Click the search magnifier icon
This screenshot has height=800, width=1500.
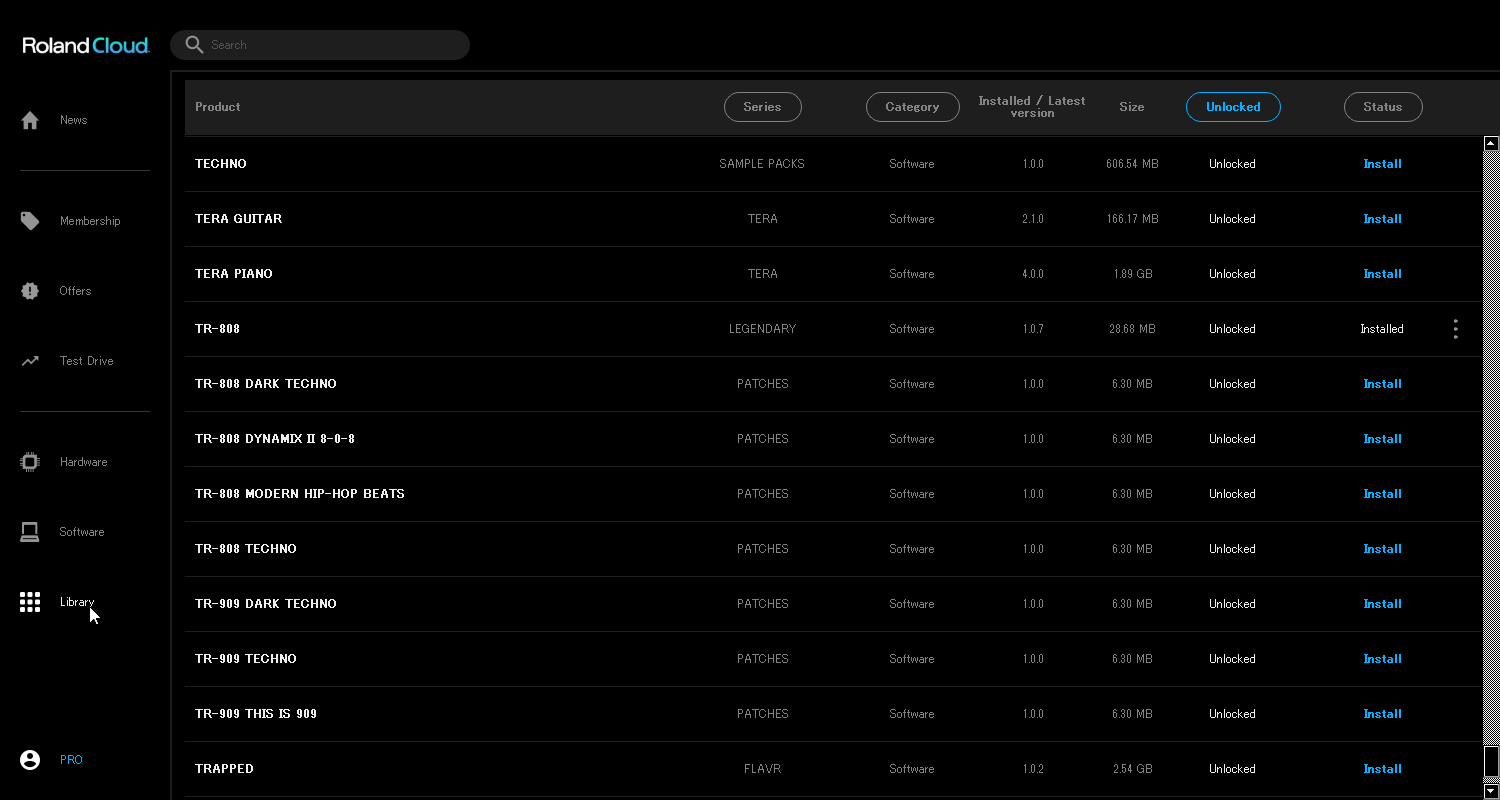pyautogui.click(x=195, y=45)
